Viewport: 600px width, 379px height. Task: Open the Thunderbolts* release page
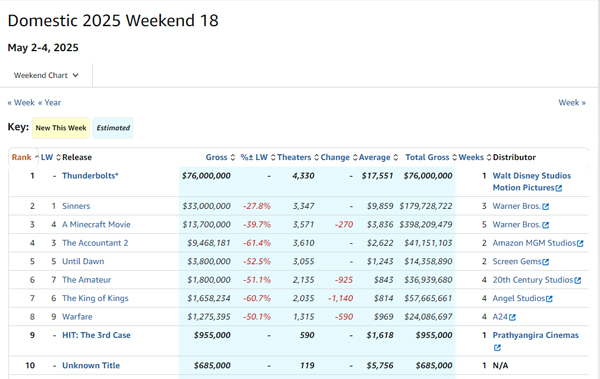pos(90,176)
